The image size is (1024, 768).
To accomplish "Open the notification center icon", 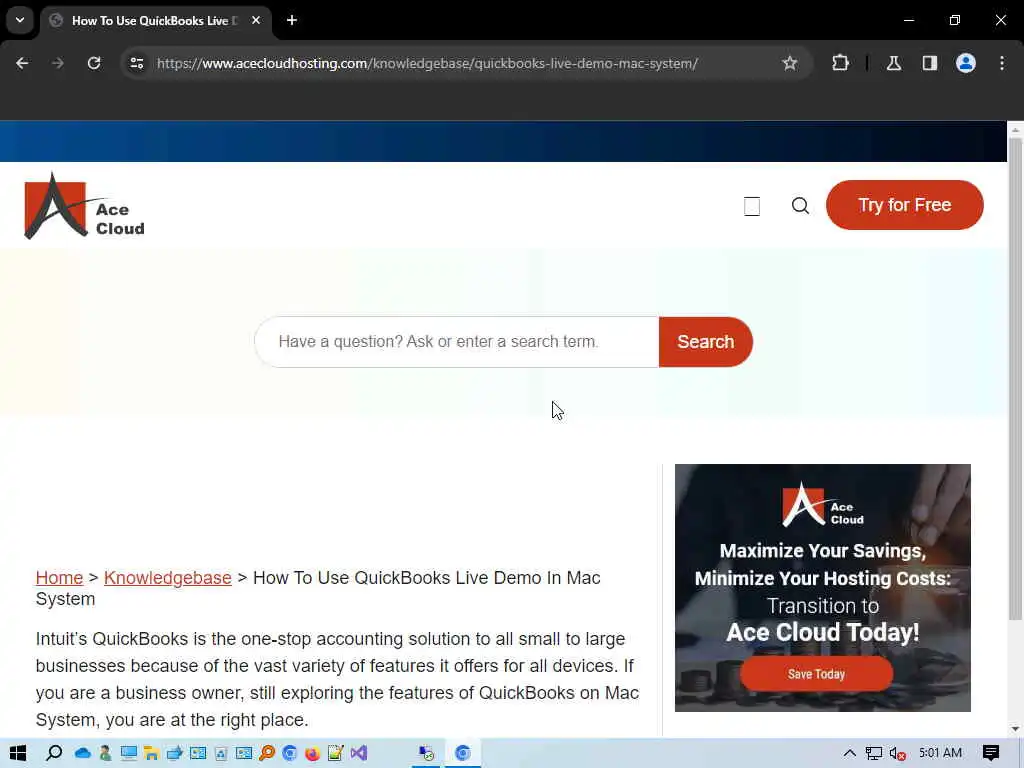I will [991, 753].
